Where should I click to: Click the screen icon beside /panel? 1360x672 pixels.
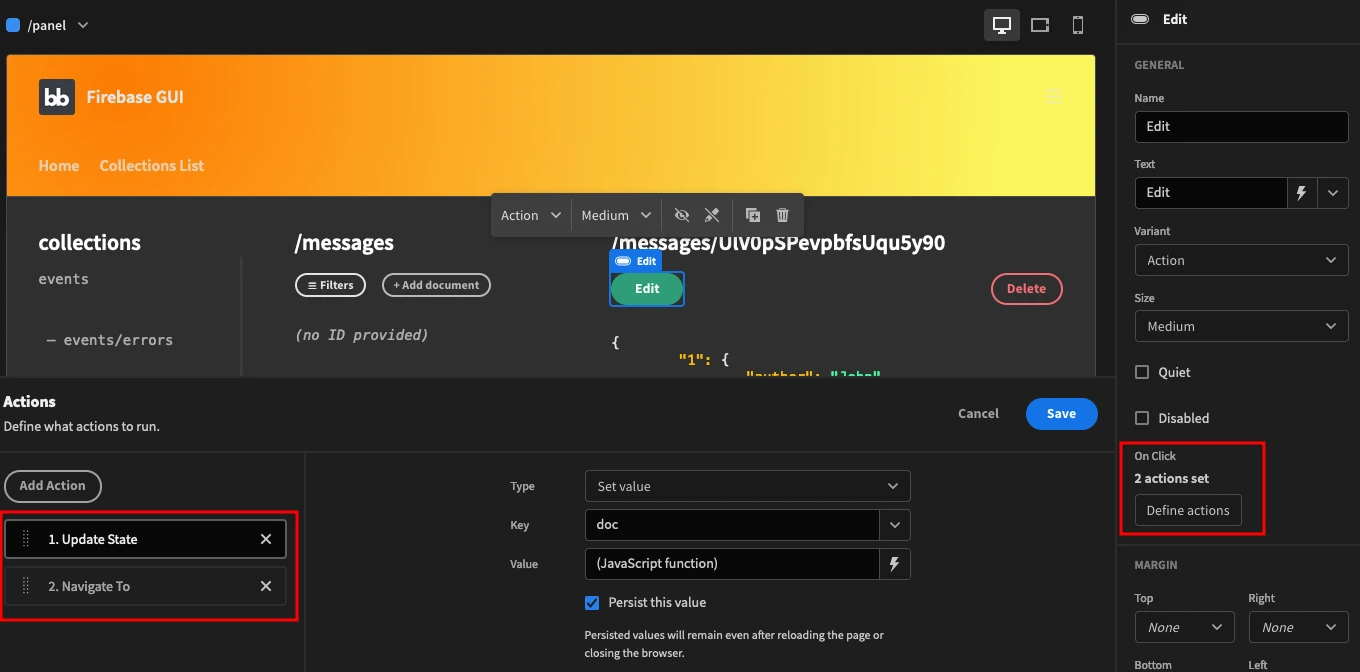pyautogui.click(x=13, y=25)
